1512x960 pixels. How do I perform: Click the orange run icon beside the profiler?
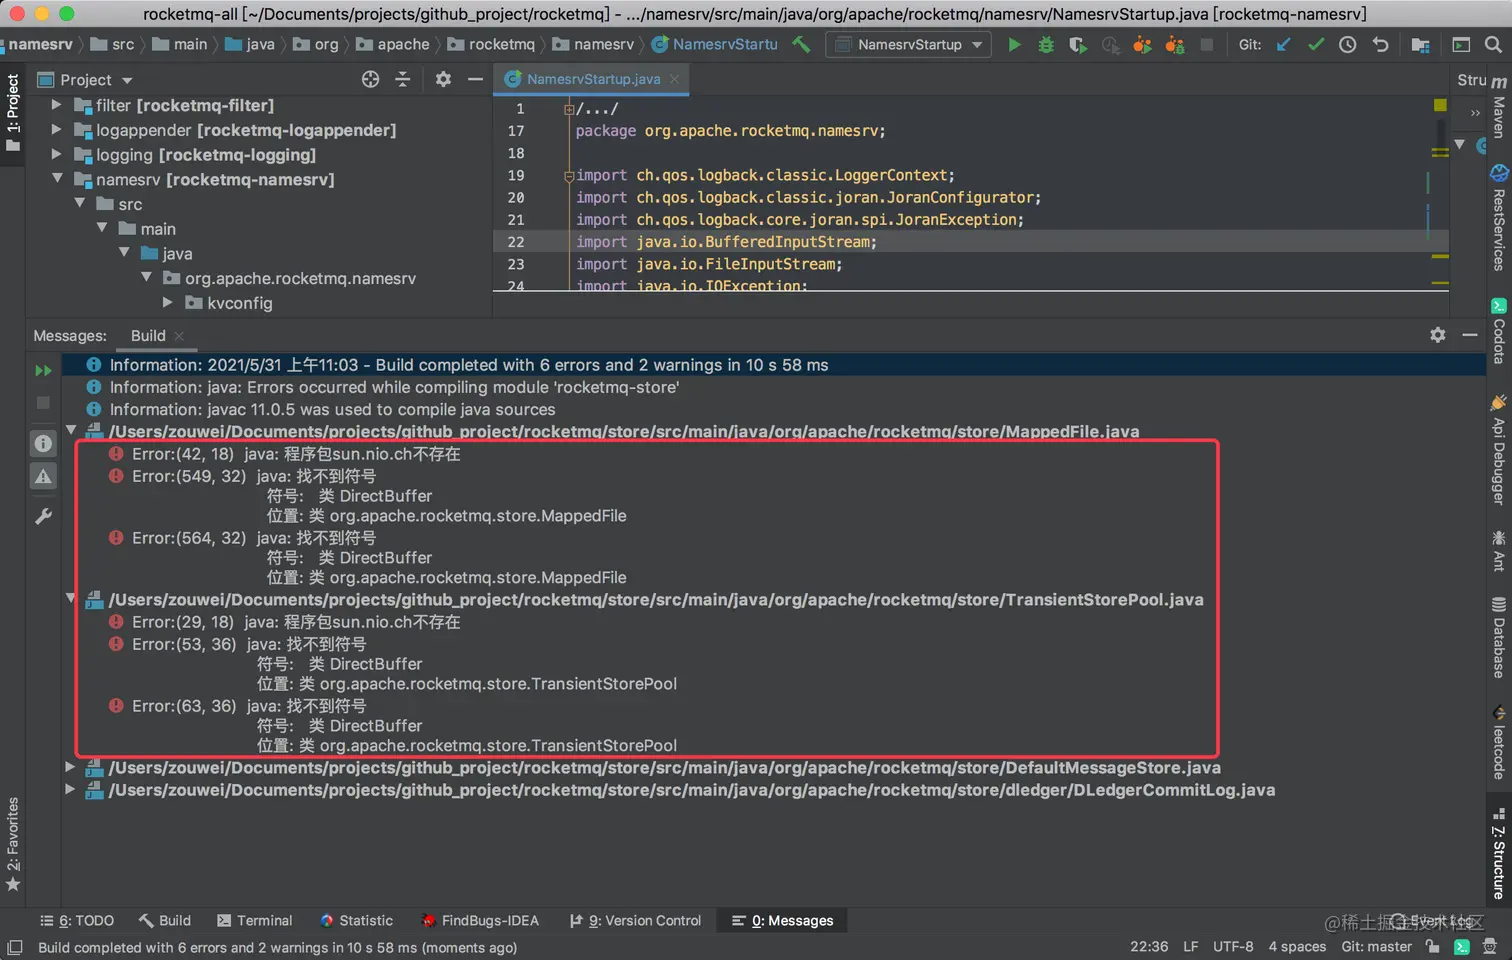(x=1142, y=44)
